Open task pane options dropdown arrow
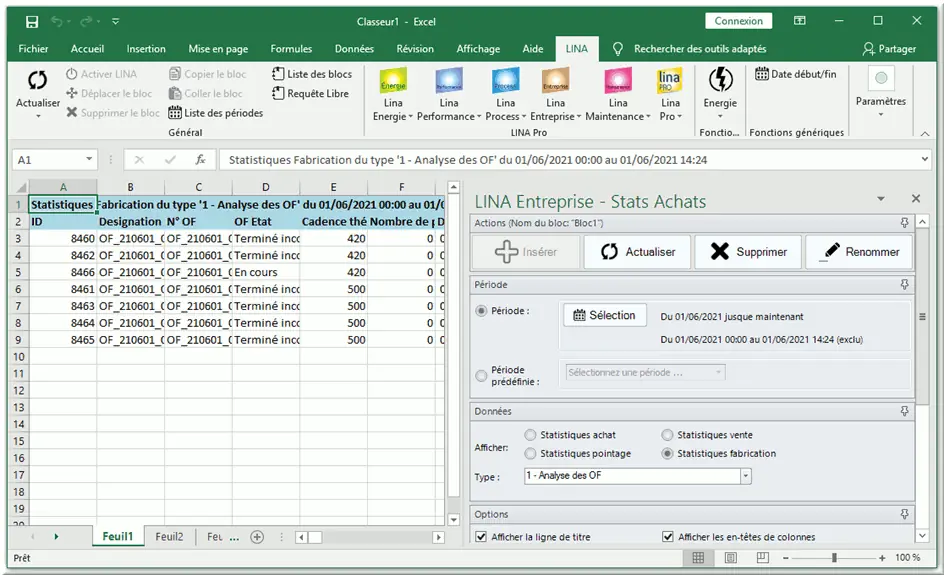944x575 pixels. click(881, 199)
